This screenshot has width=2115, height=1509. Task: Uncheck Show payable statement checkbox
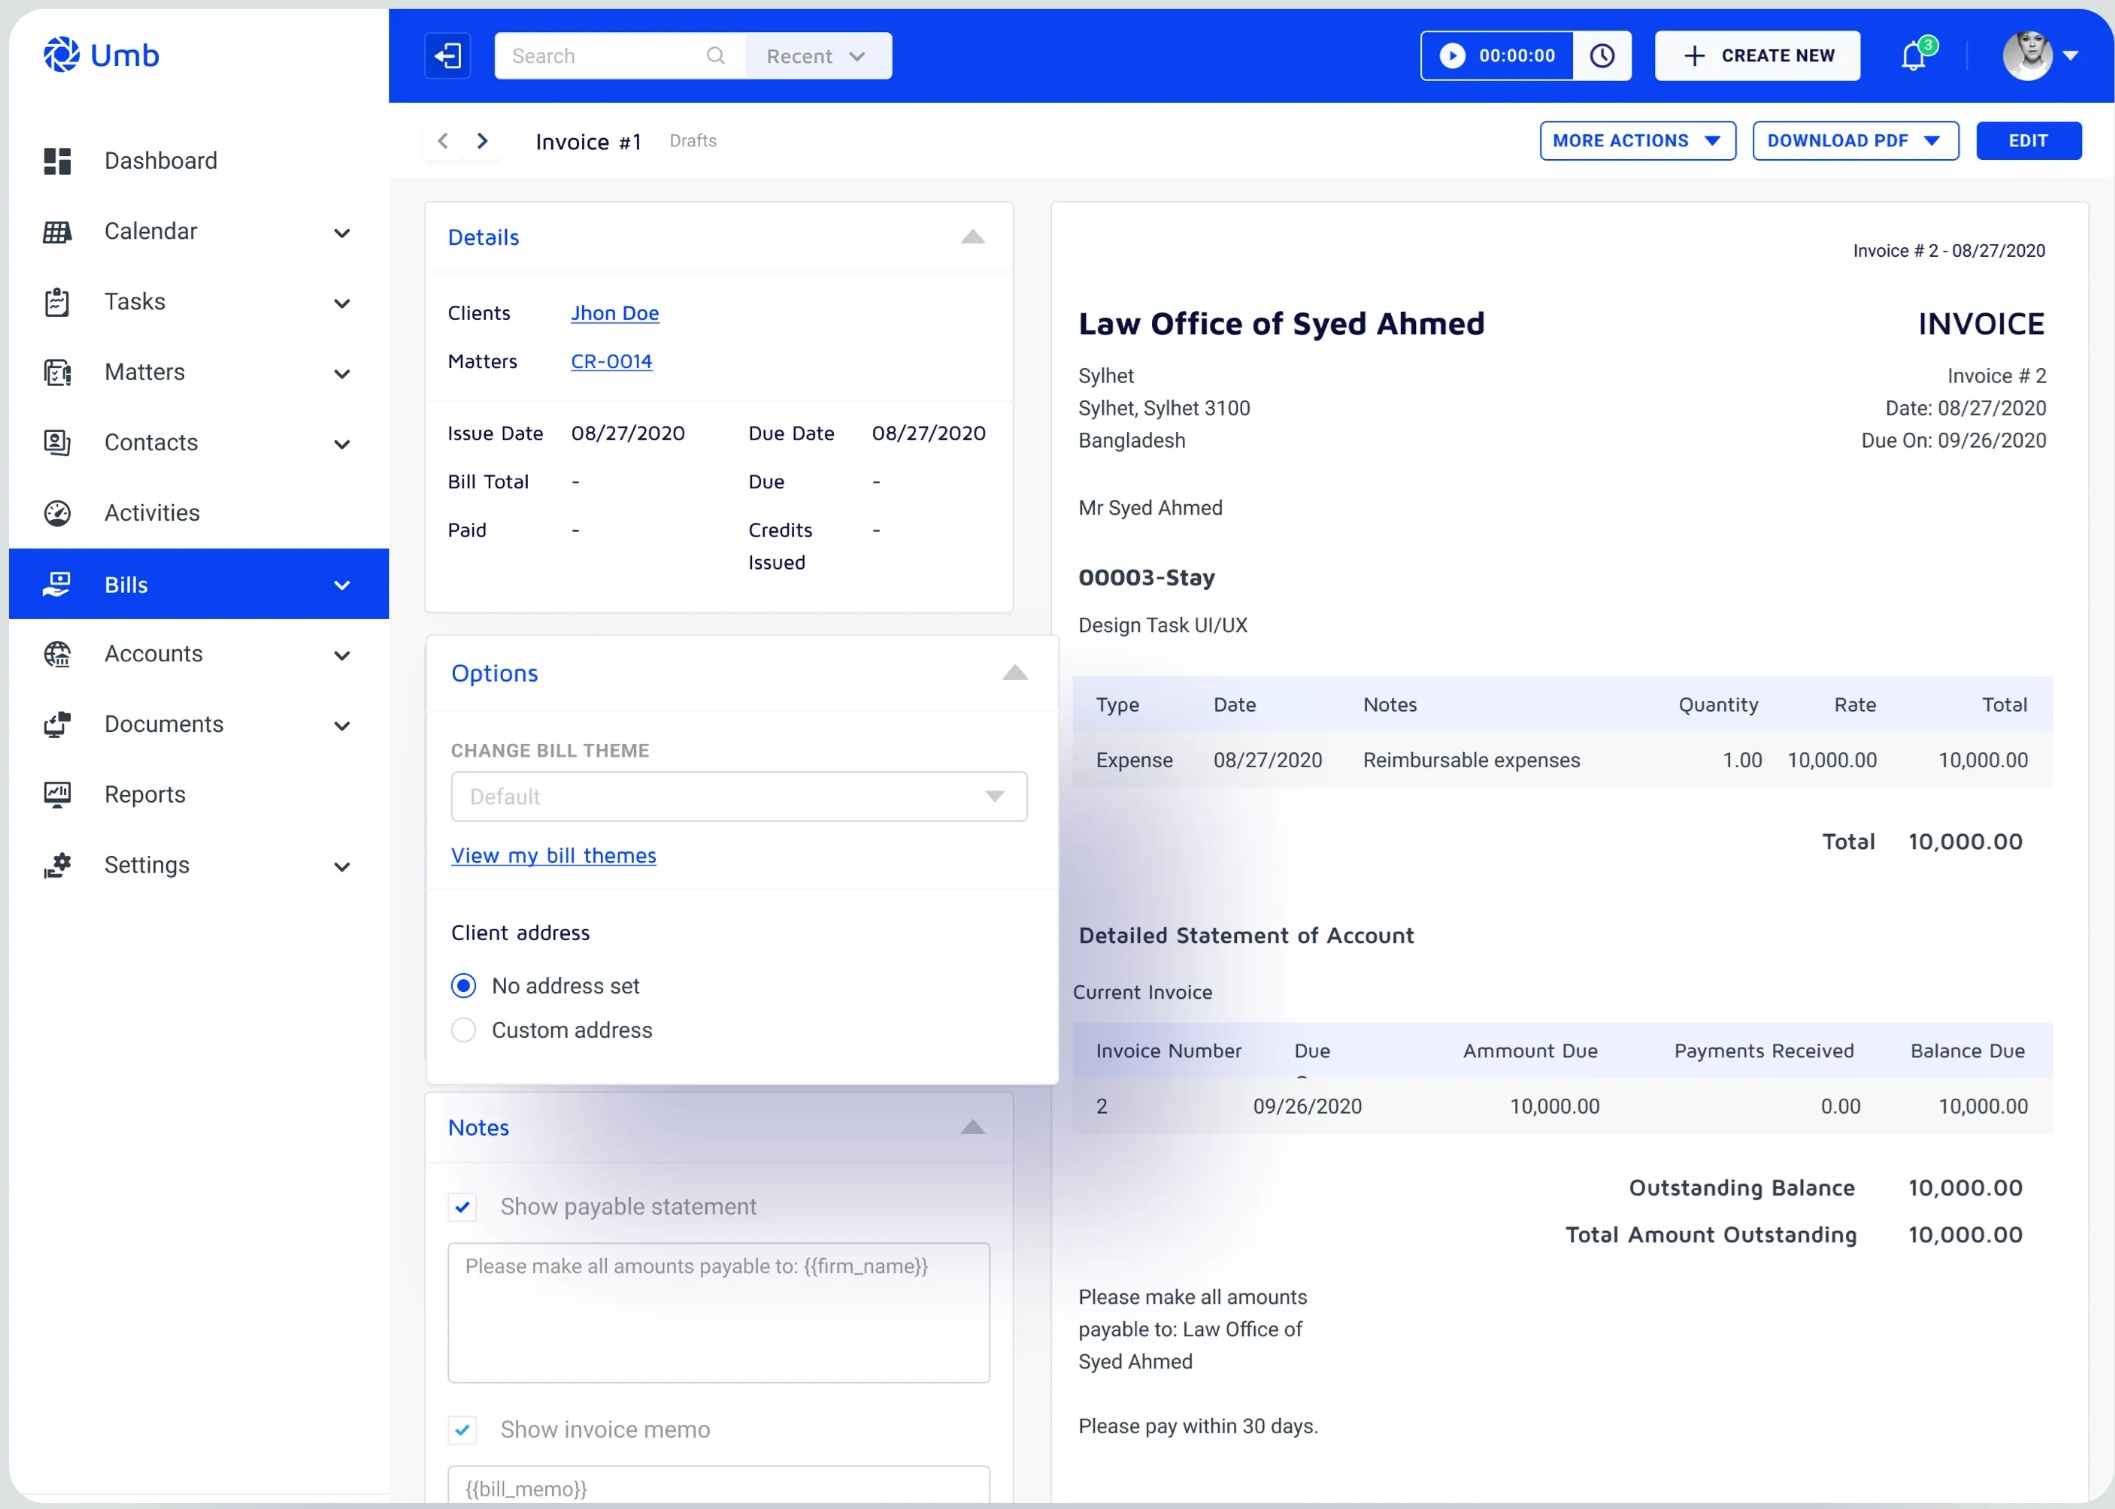[x=463, y=1207]
